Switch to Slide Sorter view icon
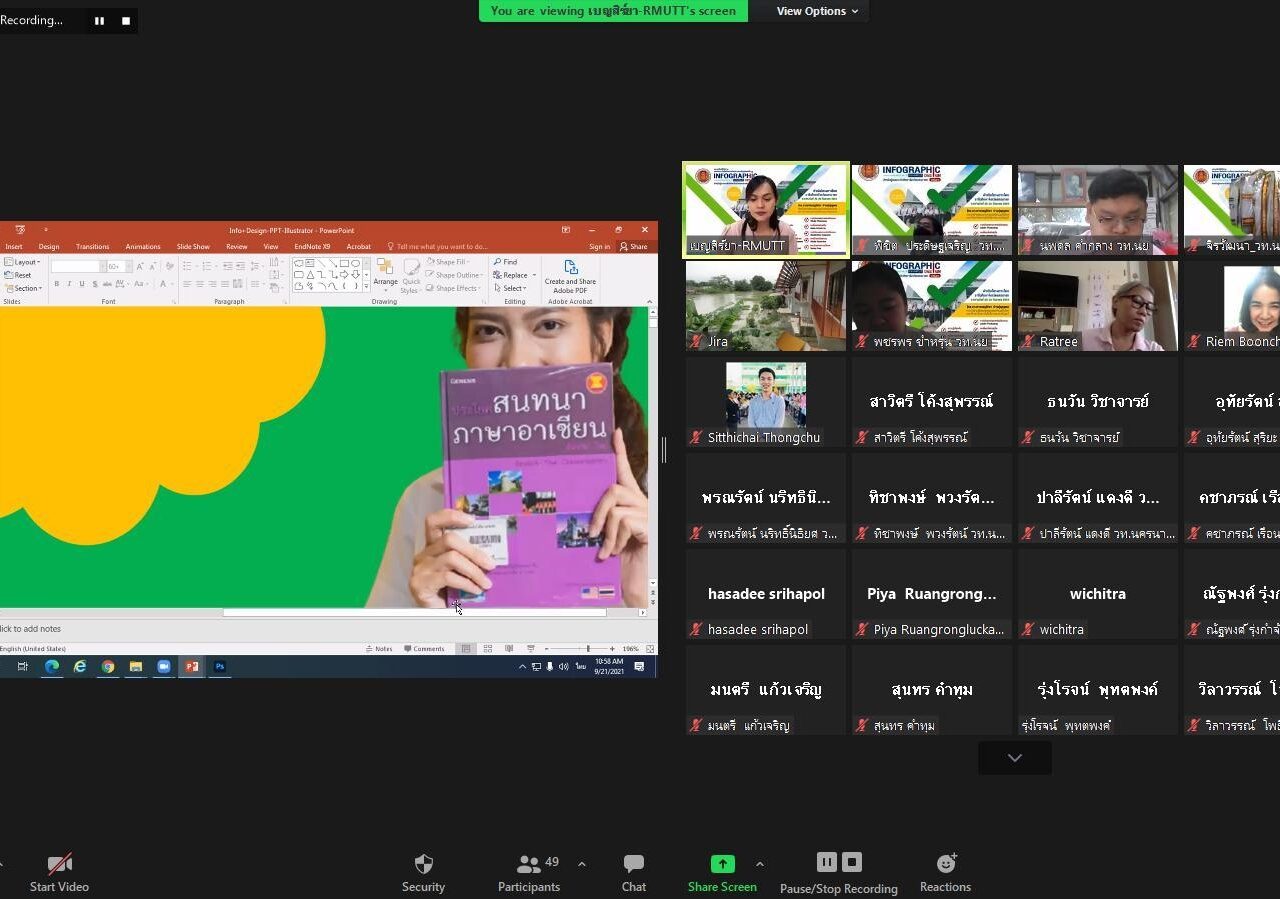This screenshot has width=1280, height=899. (x=487, y=649)
